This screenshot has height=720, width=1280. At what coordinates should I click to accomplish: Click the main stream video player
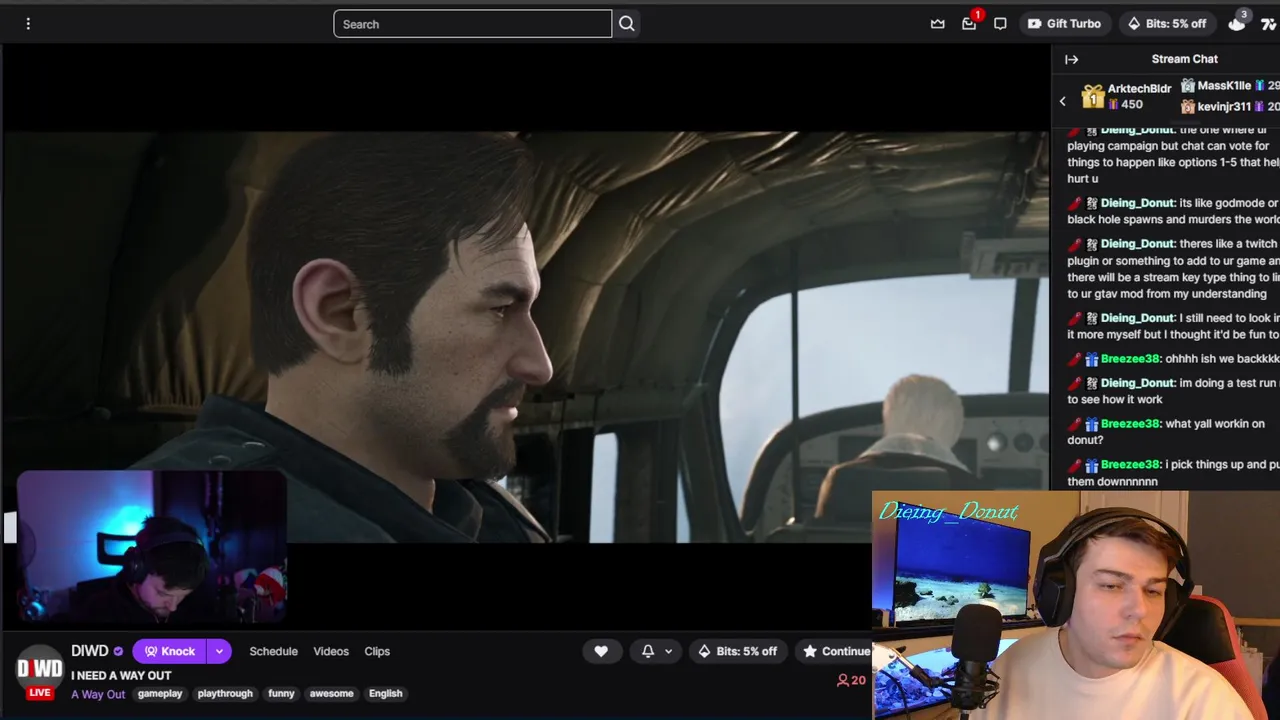click(525, 337)
